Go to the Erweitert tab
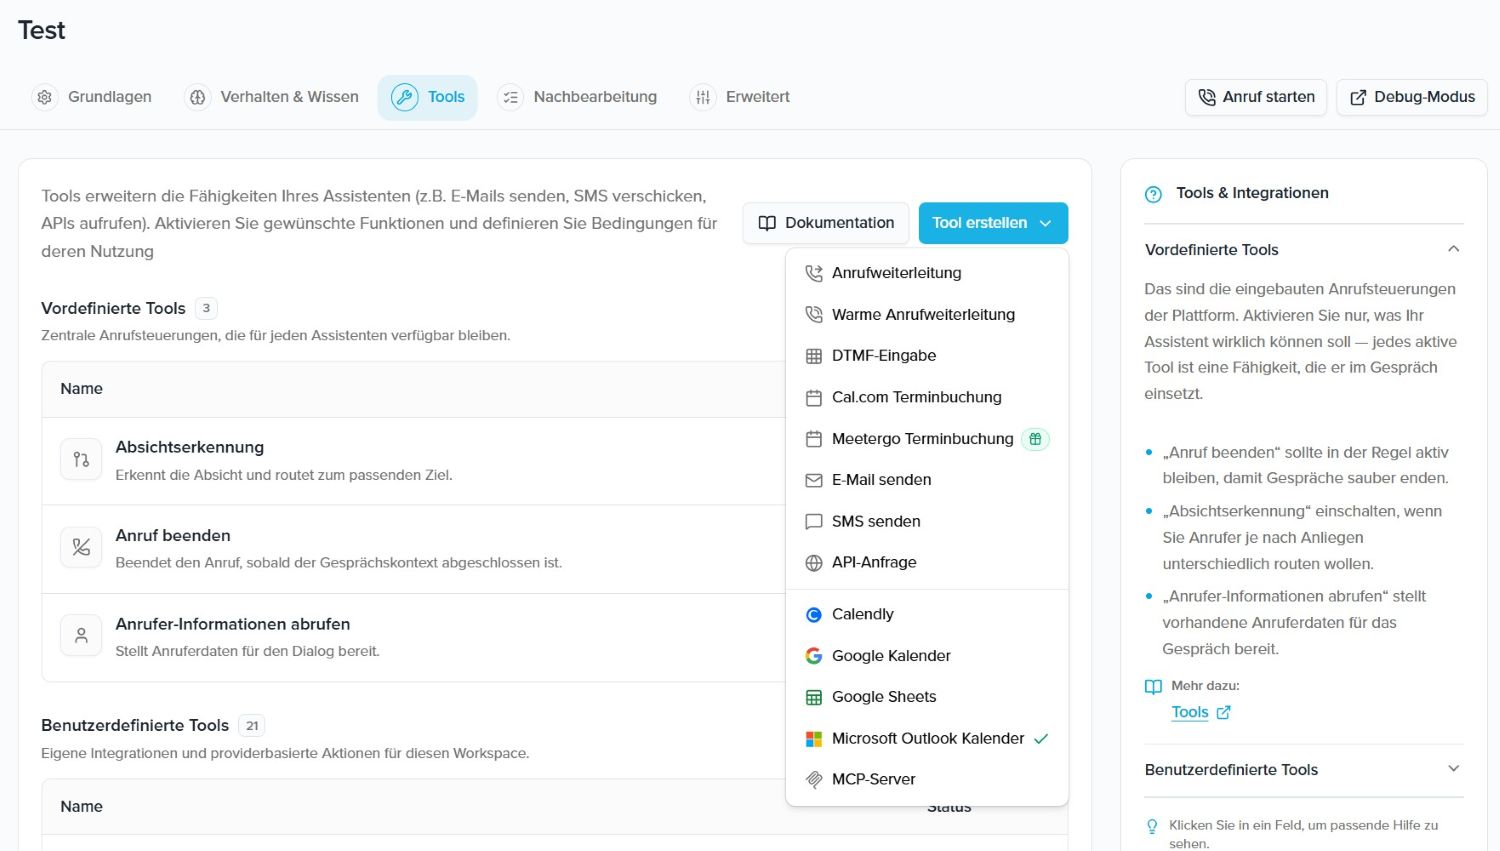 tap(740, 97)
